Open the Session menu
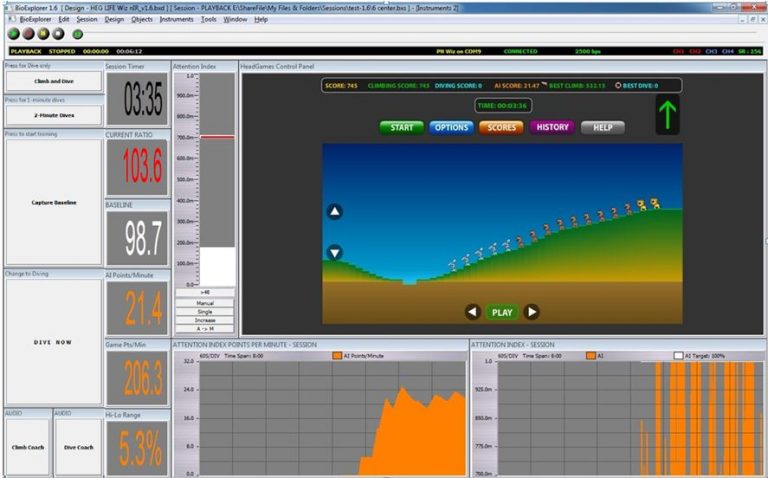 (87, 19)
